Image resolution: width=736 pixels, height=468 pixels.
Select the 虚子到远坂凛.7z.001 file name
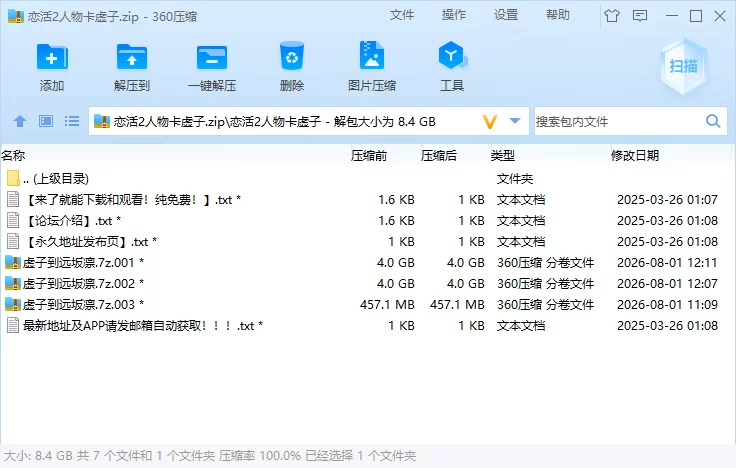click(83, 262)
